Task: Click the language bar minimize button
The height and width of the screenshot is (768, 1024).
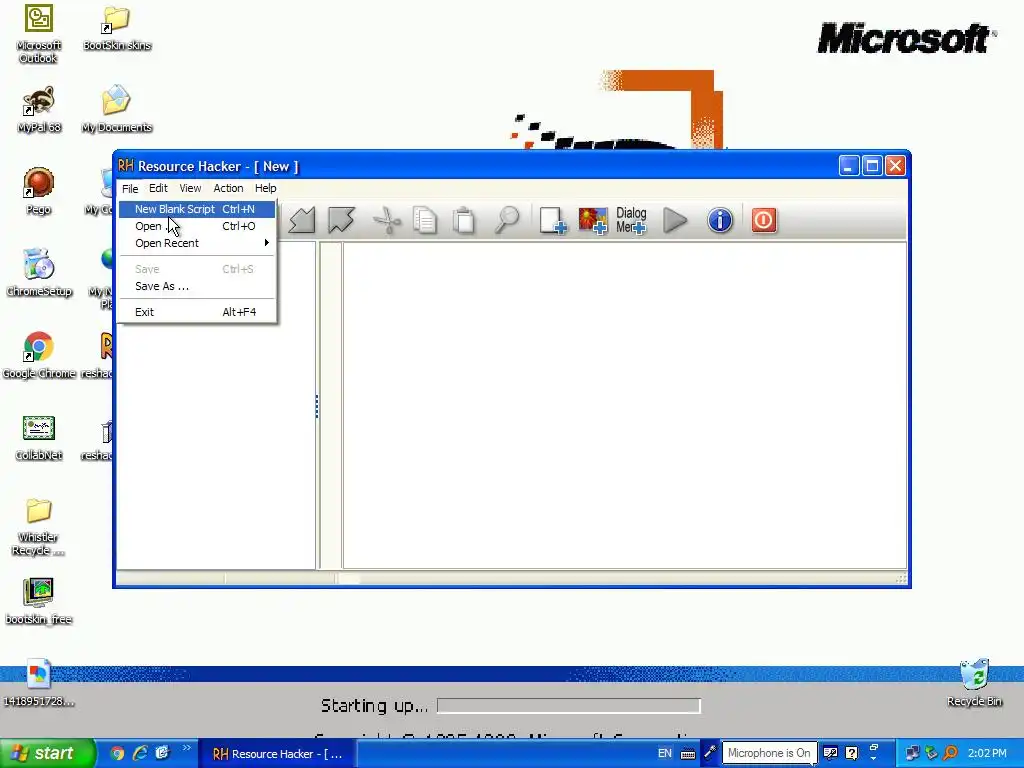Action: point(874,746)
